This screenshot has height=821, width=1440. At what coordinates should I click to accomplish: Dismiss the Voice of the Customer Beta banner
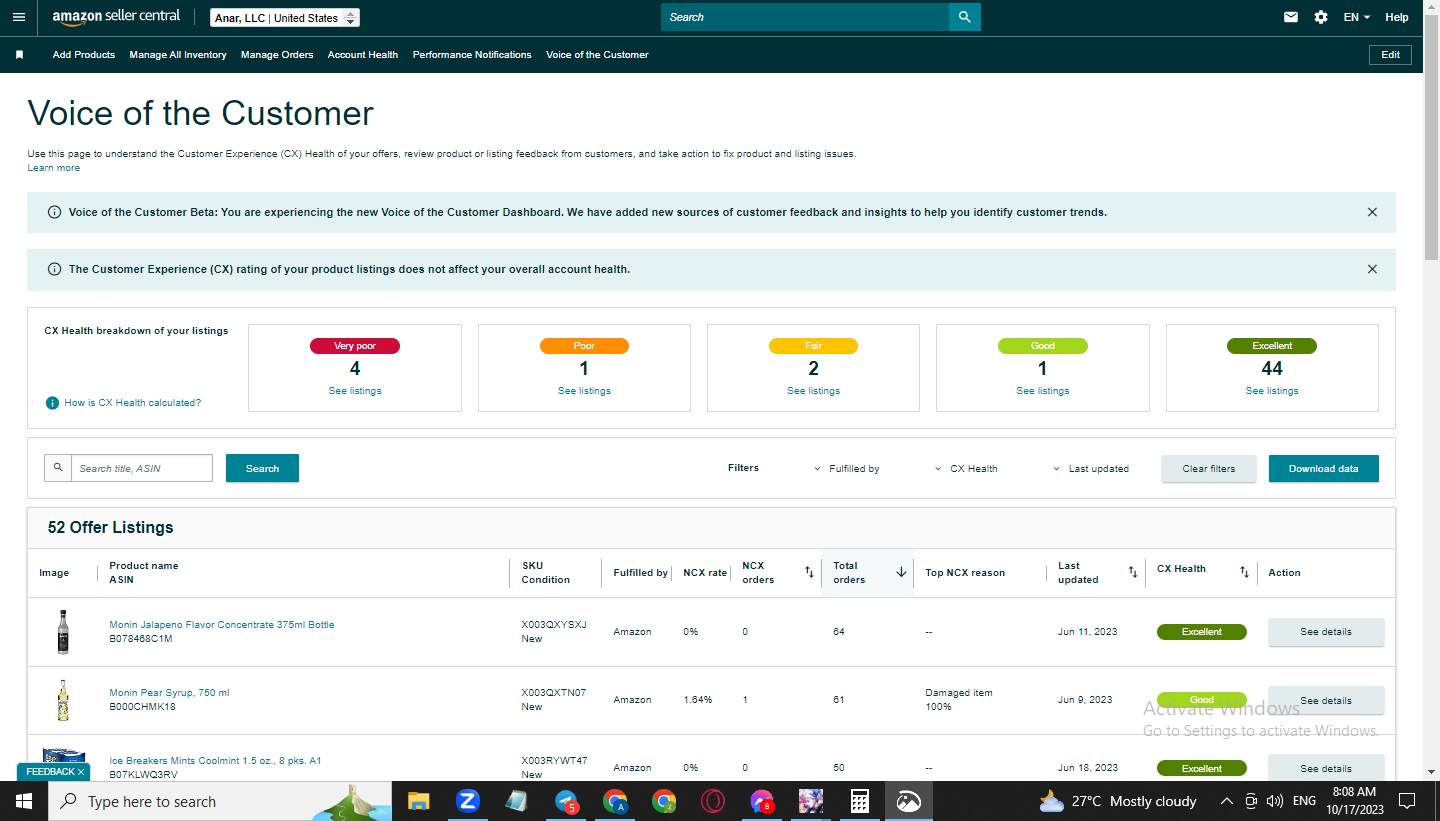click(x=1372, y=212)
